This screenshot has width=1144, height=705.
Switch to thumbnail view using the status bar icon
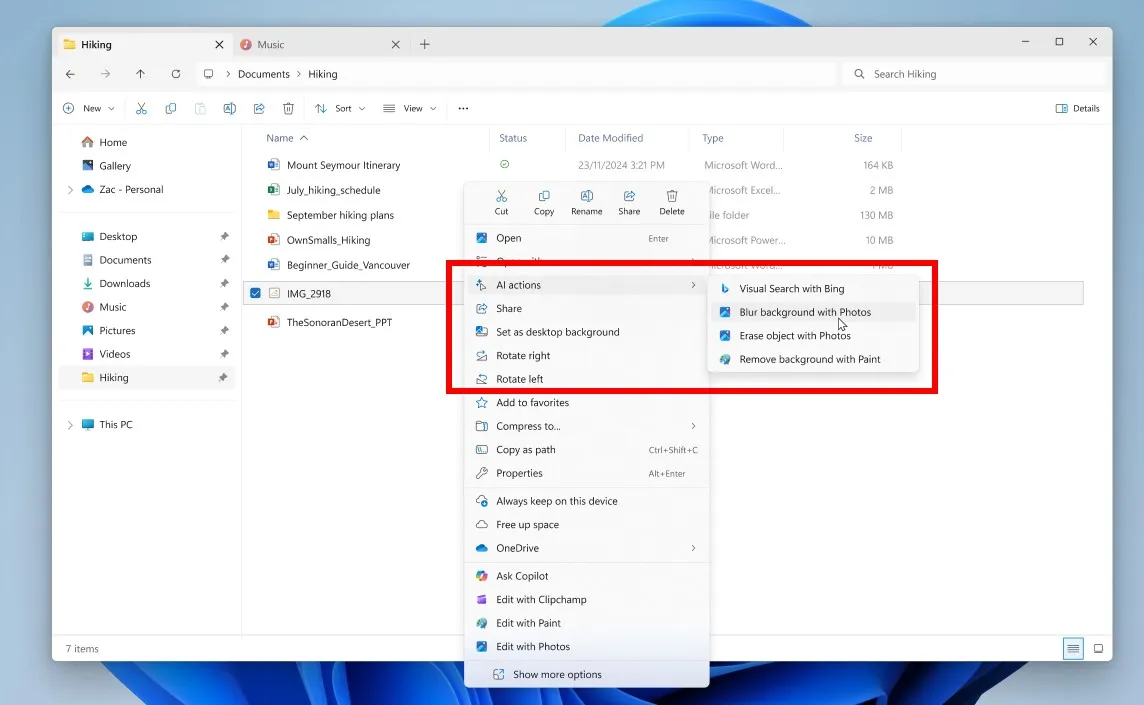click(x=1100, y=648)
